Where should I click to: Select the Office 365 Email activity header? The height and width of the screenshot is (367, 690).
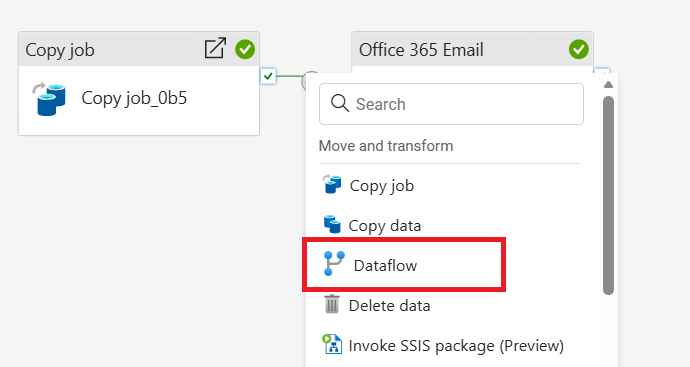[473, 49]
